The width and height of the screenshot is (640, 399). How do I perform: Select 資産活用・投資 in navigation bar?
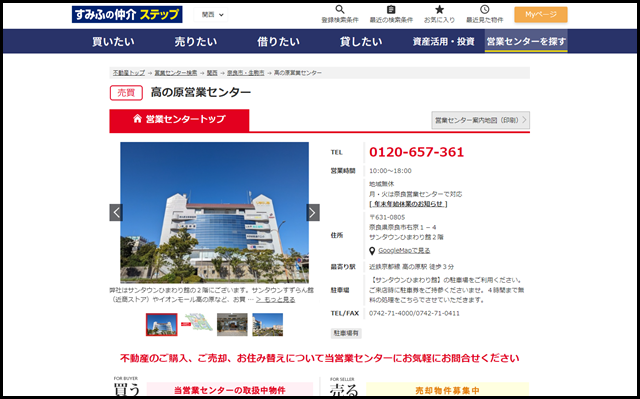[x=444, y=42]
